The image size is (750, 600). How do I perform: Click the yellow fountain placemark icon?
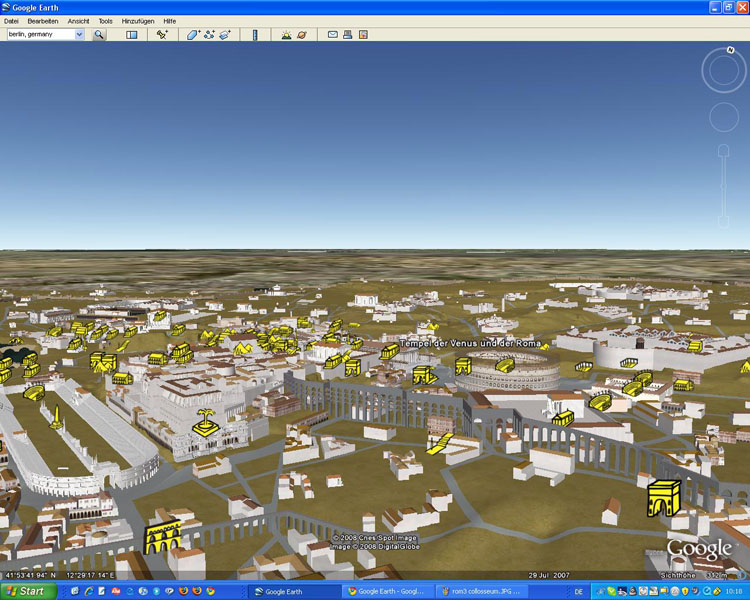(x=206, y=422)
